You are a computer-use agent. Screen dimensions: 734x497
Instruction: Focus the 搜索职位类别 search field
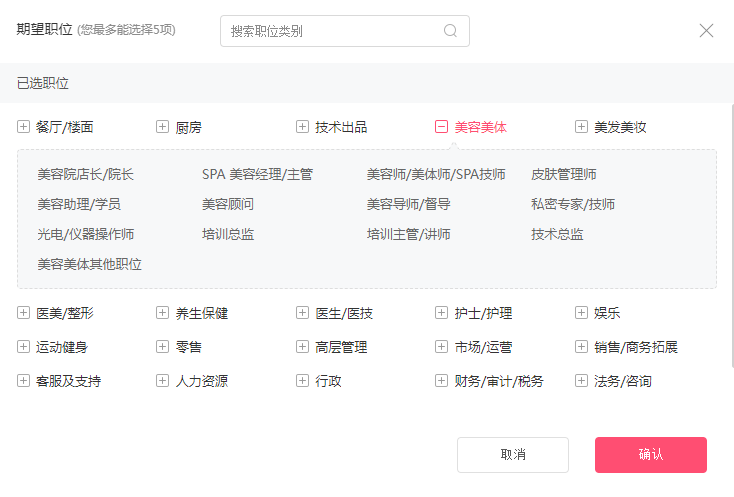tap(332, 31)
